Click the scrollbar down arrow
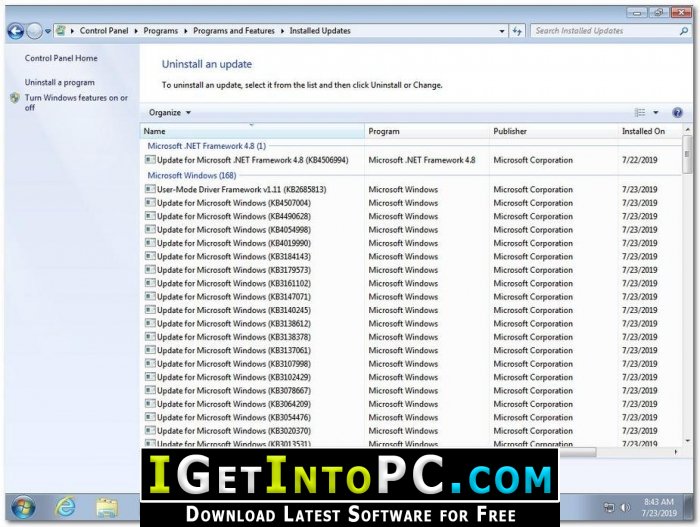 (687, 441)
